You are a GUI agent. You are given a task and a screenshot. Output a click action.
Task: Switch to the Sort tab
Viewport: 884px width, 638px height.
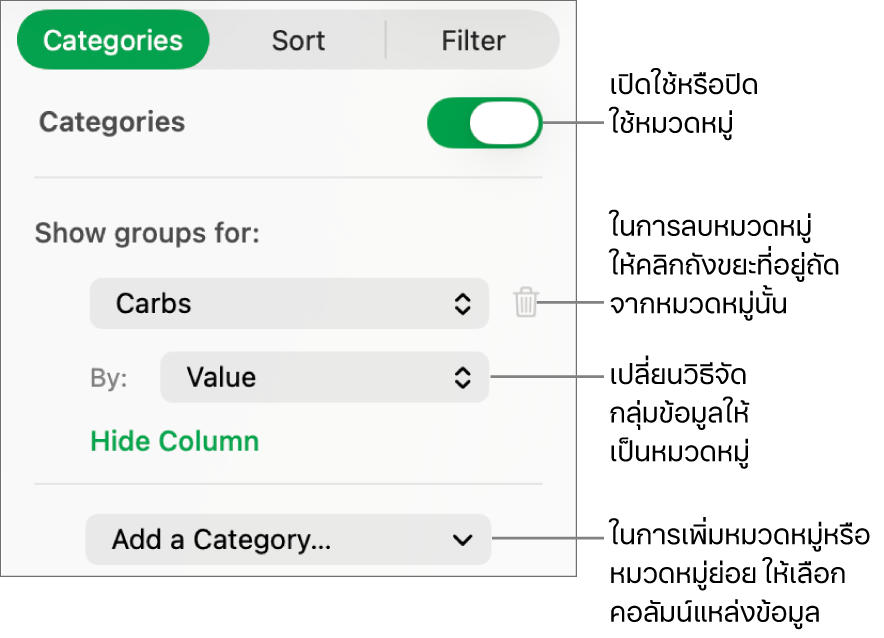point(298,41)
